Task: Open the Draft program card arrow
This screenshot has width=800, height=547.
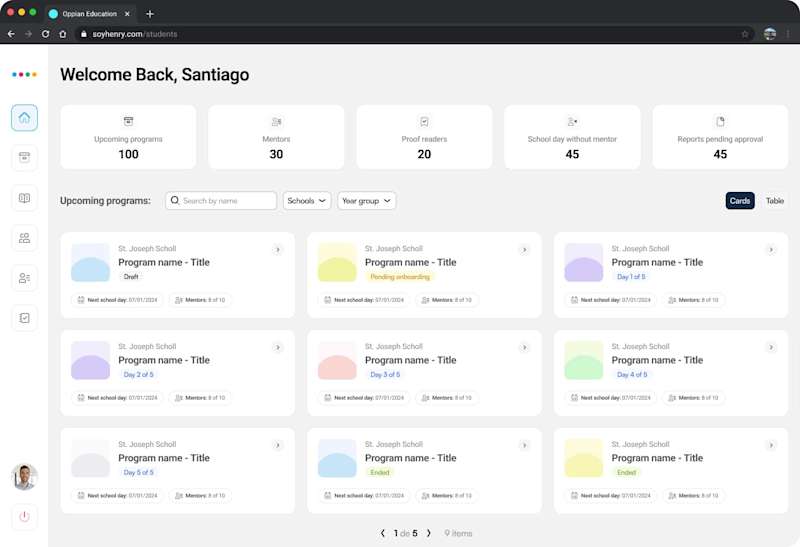Action: 278,250
